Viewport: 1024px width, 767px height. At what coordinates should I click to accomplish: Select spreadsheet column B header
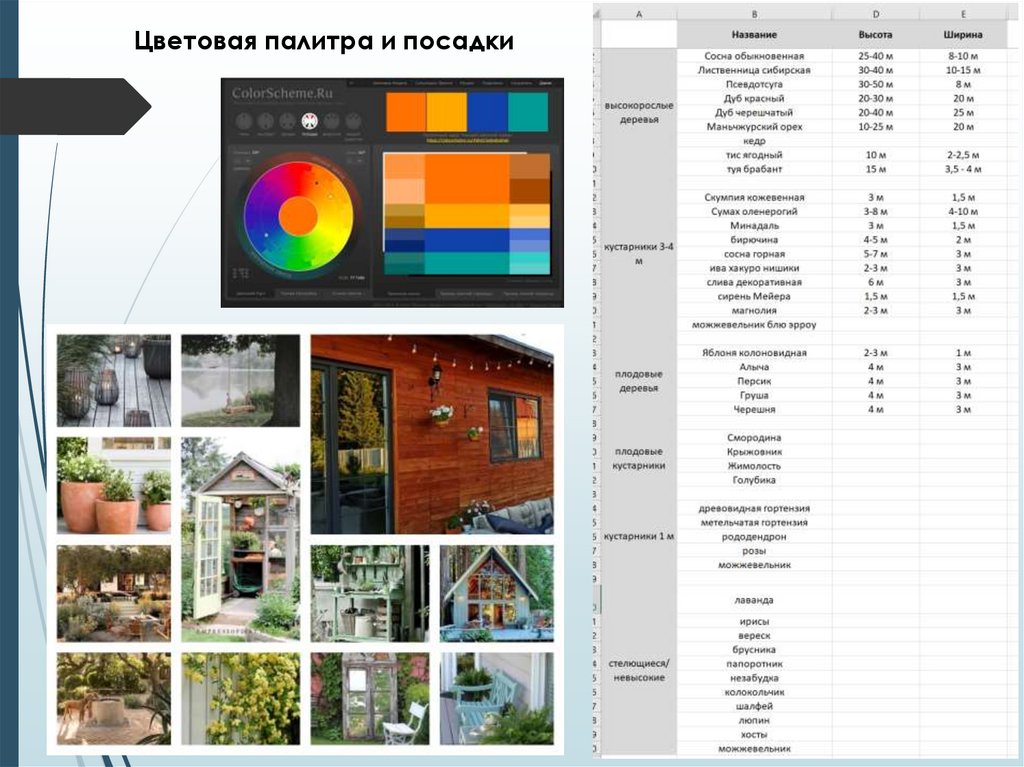point(754,14)
